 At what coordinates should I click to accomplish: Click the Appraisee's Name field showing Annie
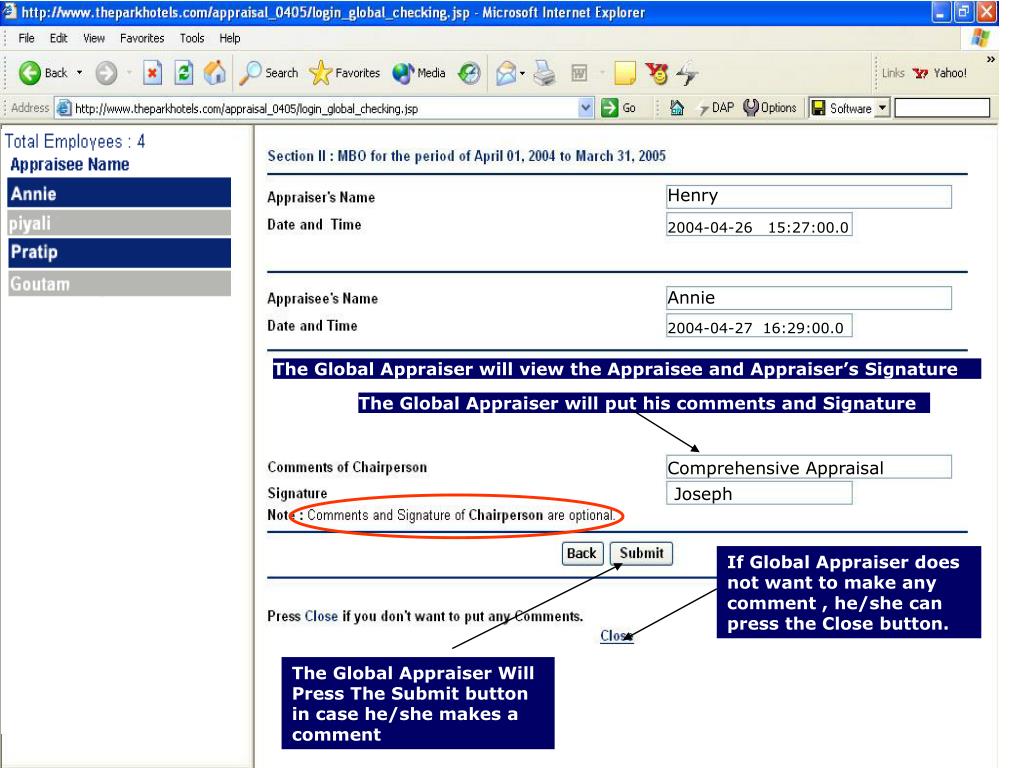808,298
